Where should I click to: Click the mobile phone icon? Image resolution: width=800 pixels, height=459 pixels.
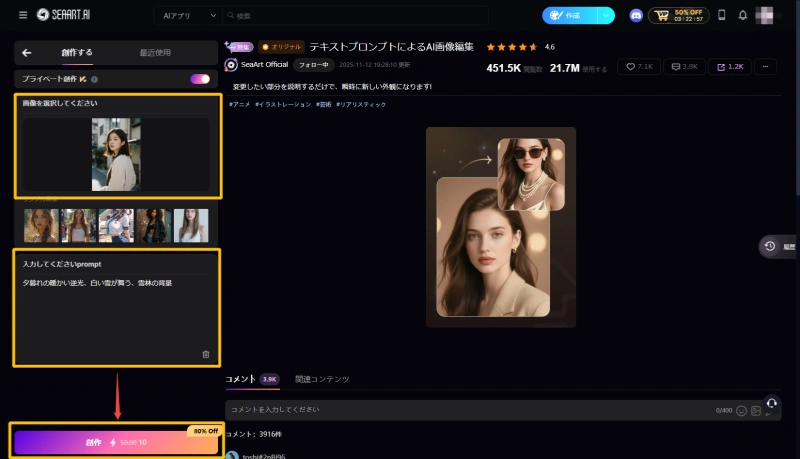coord(721,15)
